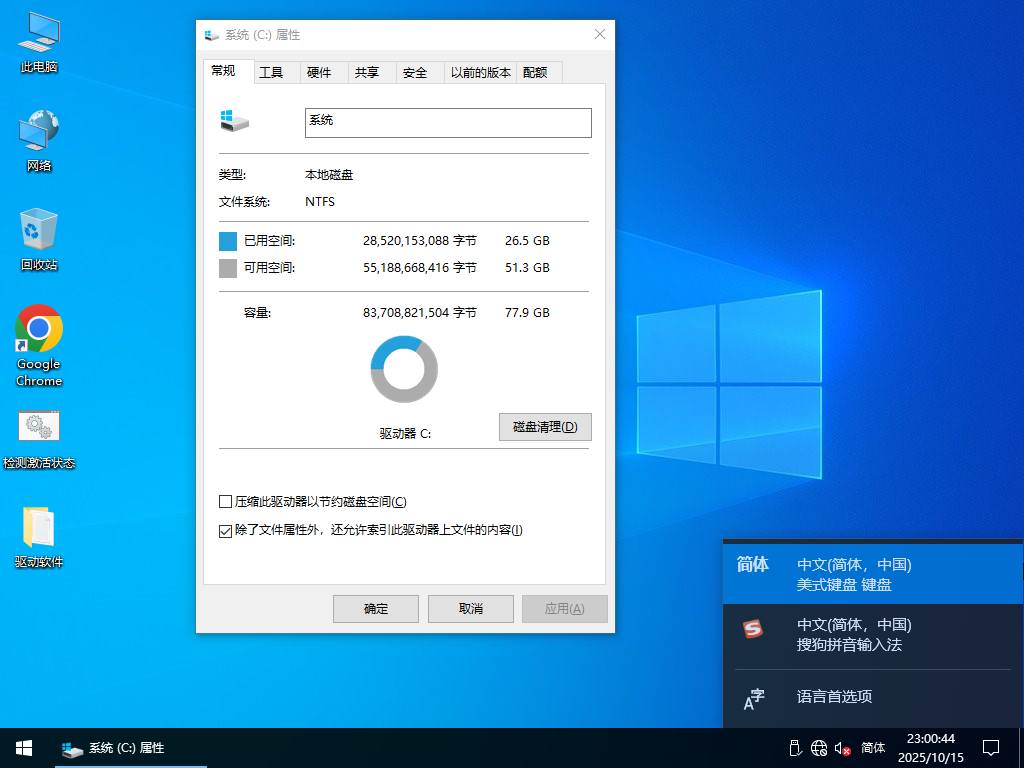
Task: Switch to the 工具 tab
Action: click(x=271, y=73)
